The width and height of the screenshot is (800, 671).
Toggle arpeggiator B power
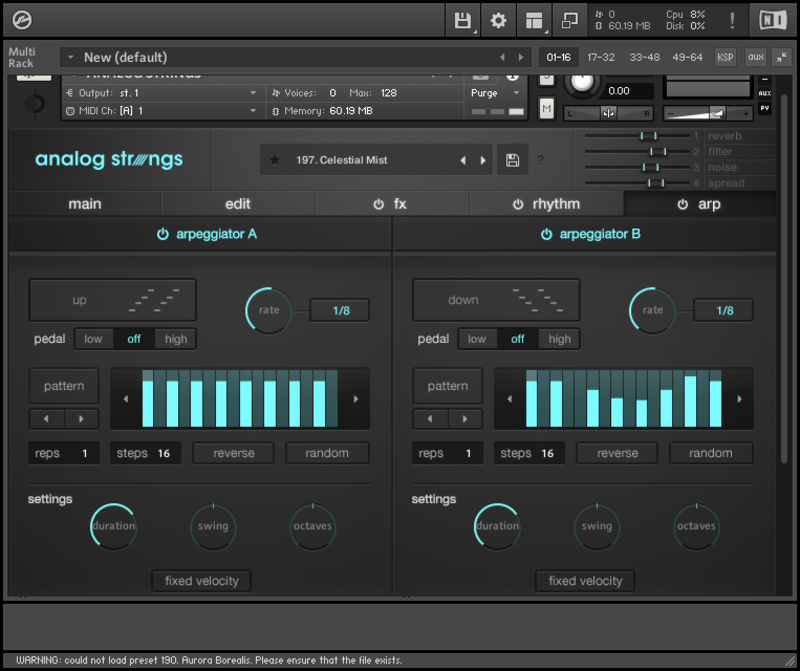[546, 234]
